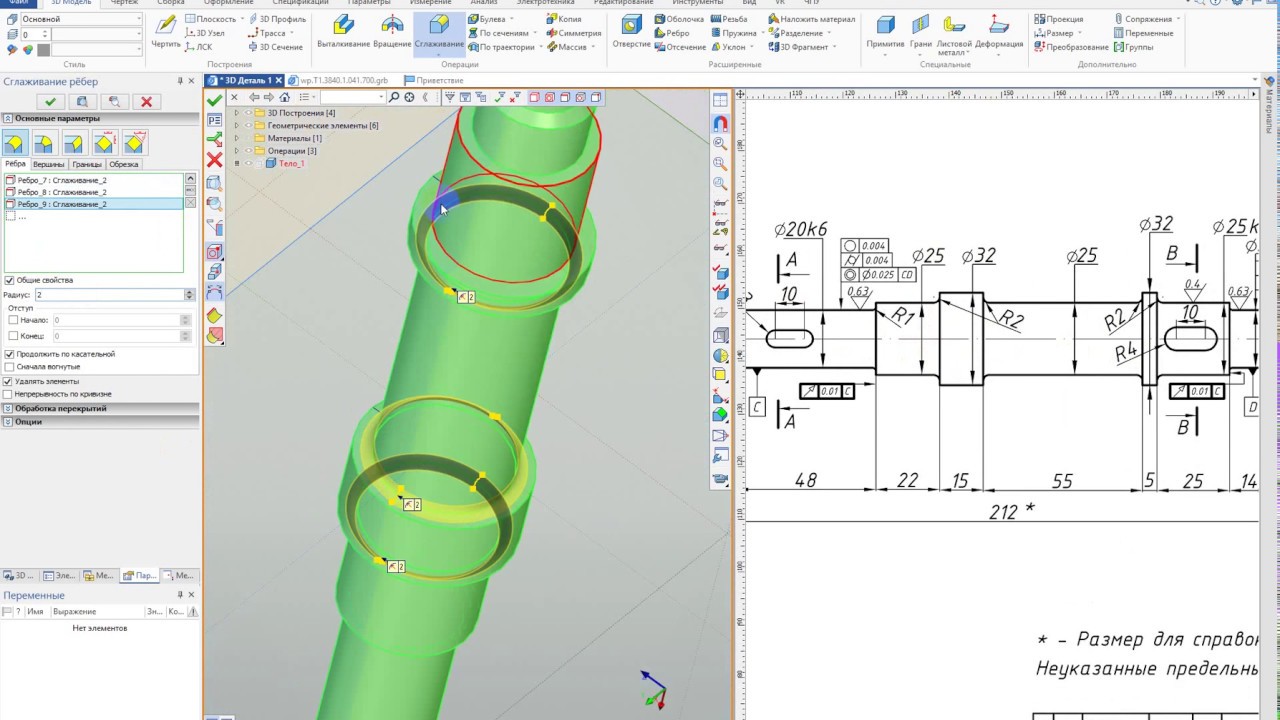Click the Наложить материал tool
This screenshot has width=1280, height=720.
tap(811, 19)
